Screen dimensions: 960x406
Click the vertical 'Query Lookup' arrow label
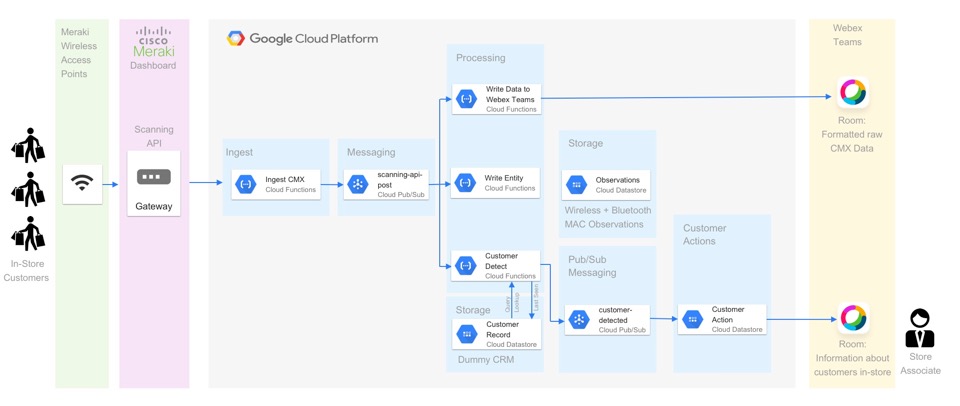(512, 304)
